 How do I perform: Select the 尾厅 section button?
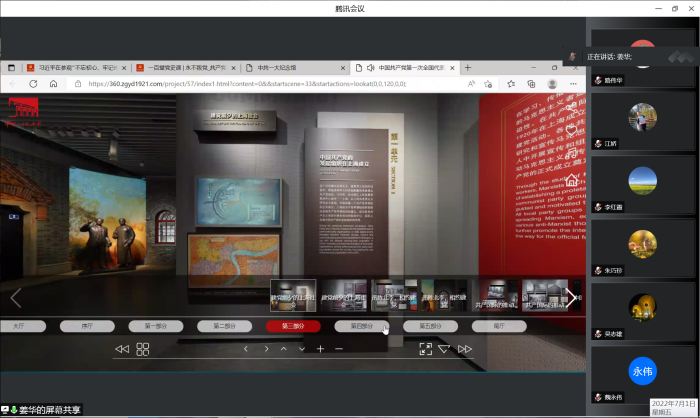[x=499, y=326]
